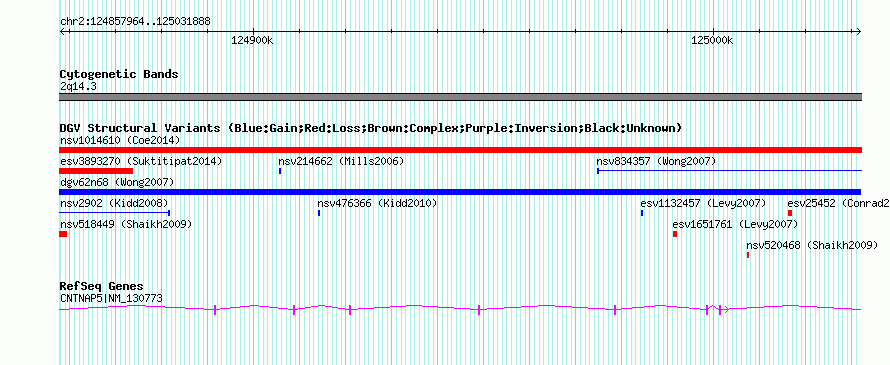890x365 pixels.
Task: Click the nsv476366 (Kidd2010) label
Action: (377, 203)
